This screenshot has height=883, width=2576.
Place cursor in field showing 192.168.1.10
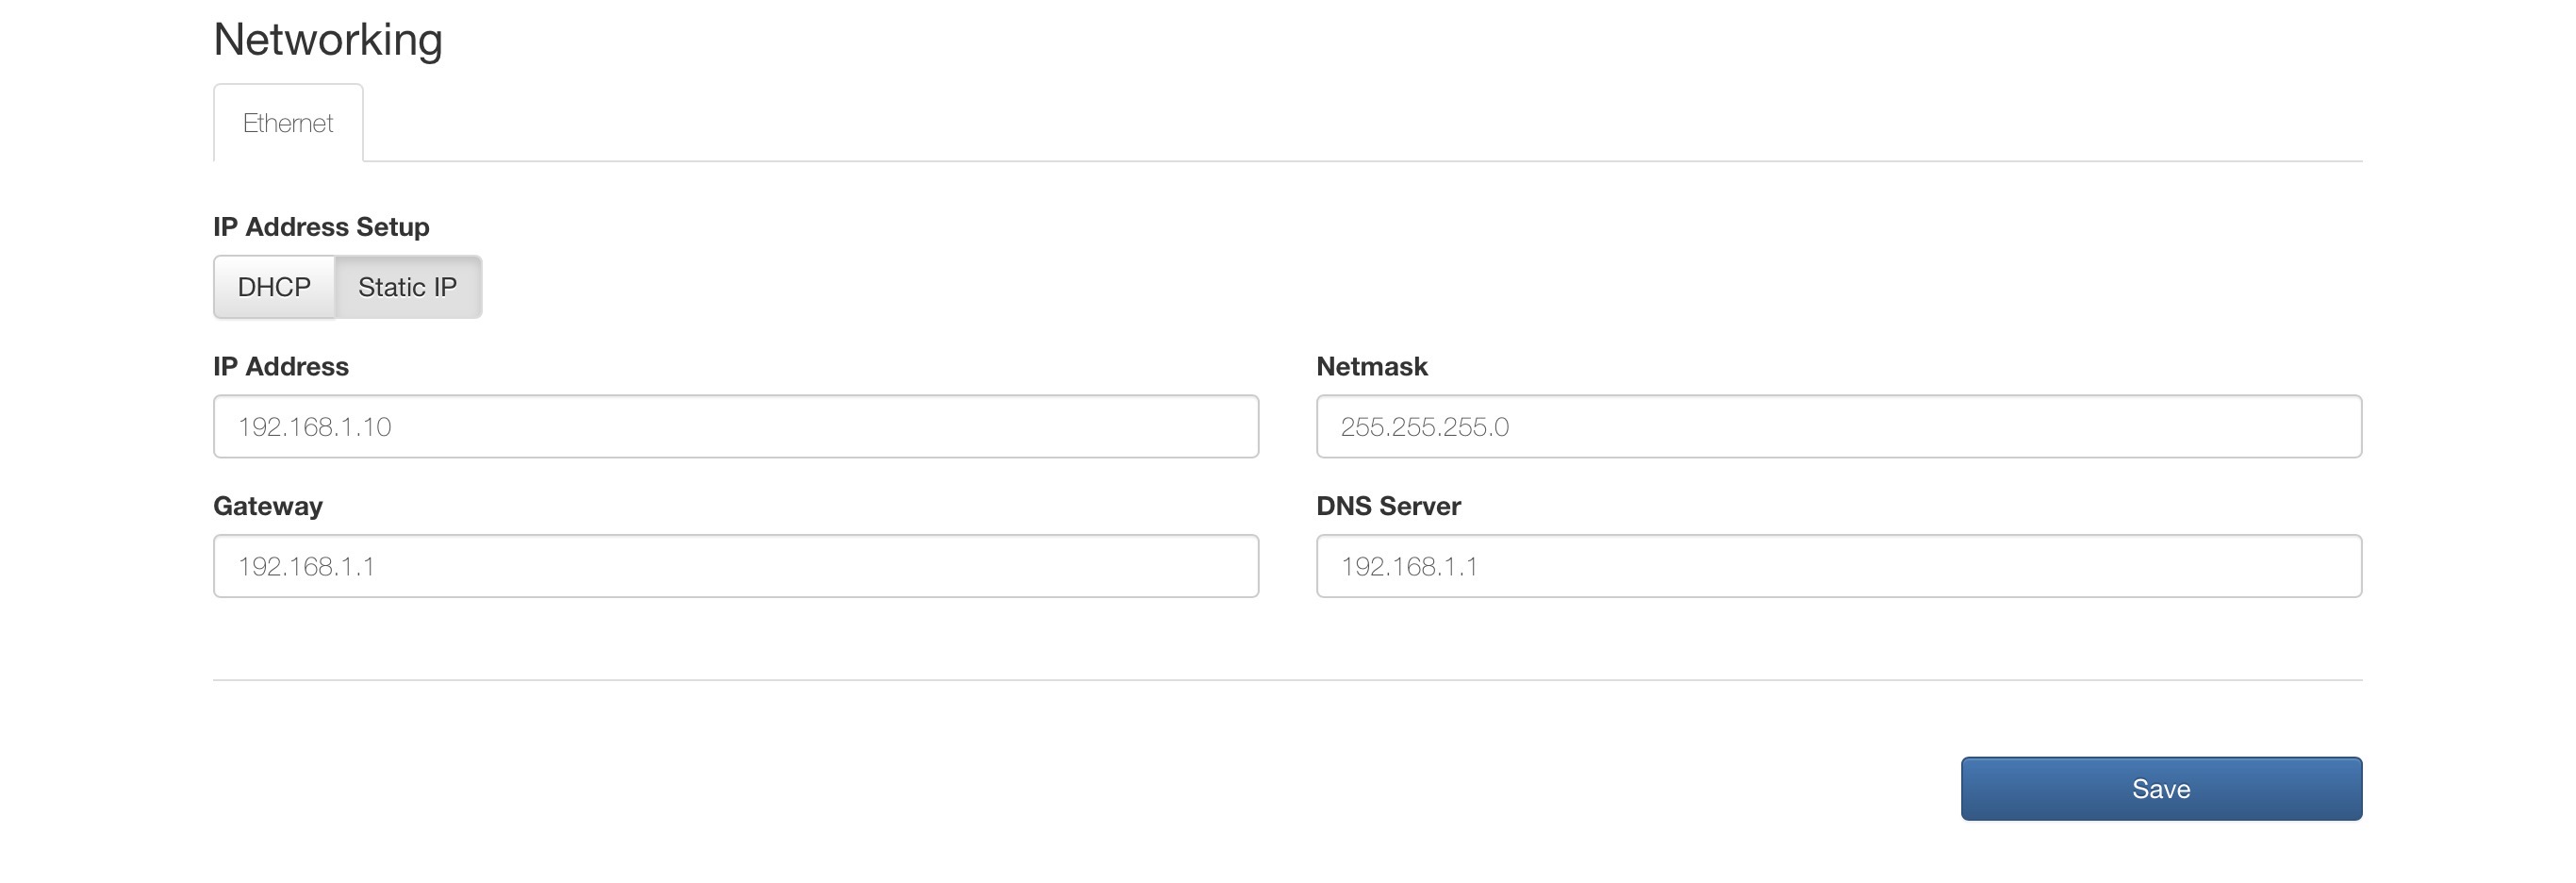736,427
